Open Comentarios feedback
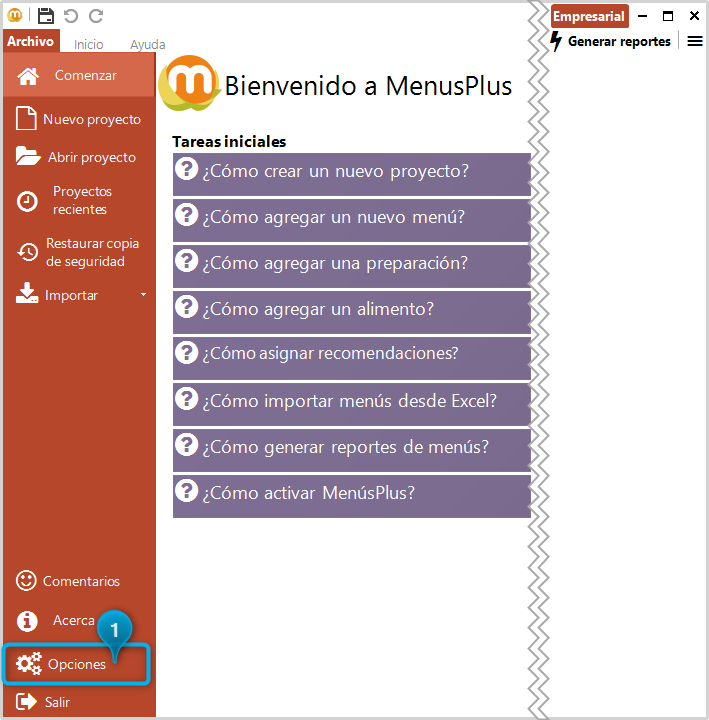 (79, 581)
